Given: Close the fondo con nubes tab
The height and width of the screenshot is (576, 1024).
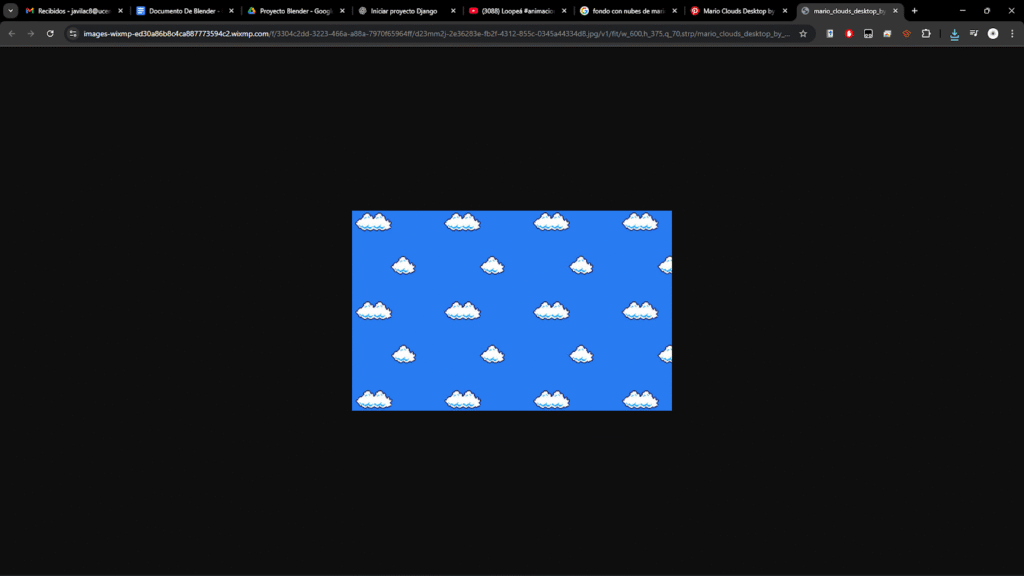Looking at the screenshot, I should [x=675, y=10].
